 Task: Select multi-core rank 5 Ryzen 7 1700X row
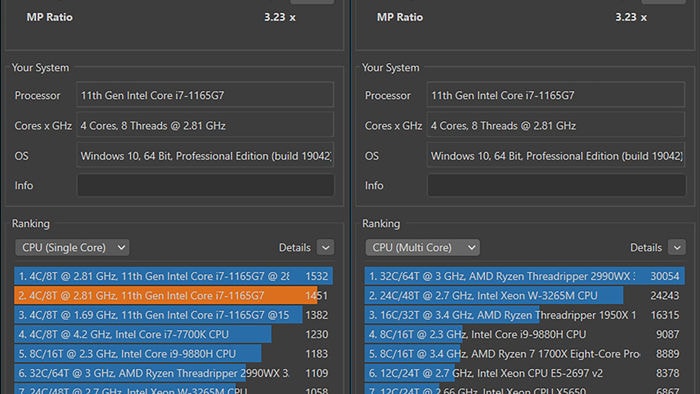tap(524, 354)
